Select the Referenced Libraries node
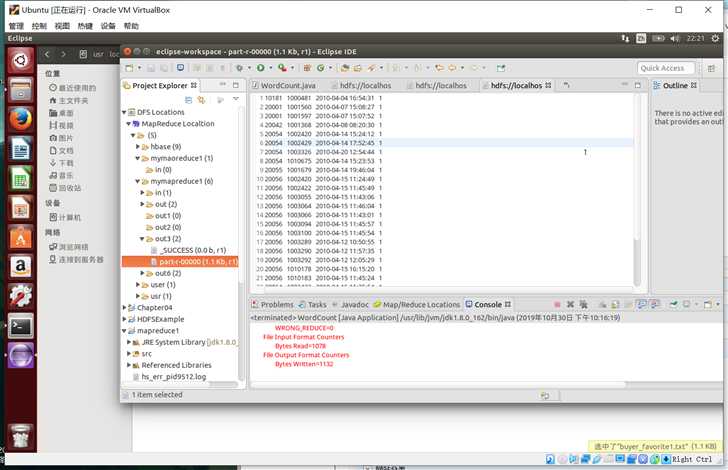The width and height of the screenshot is (728, 470). coord(172,365)
